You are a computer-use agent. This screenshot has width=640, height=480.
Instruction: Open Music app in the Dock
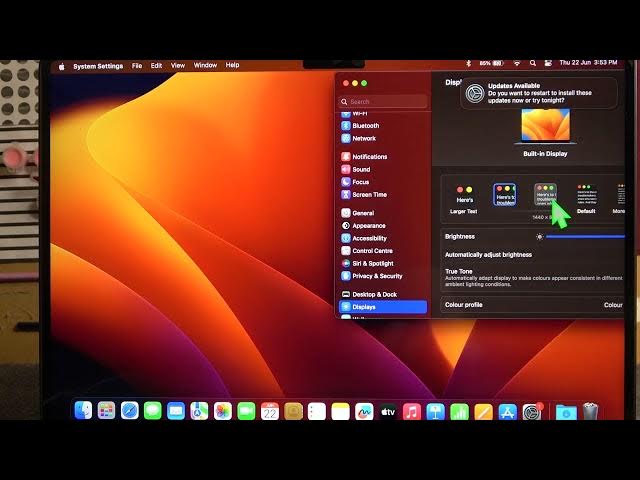[412, 411]
